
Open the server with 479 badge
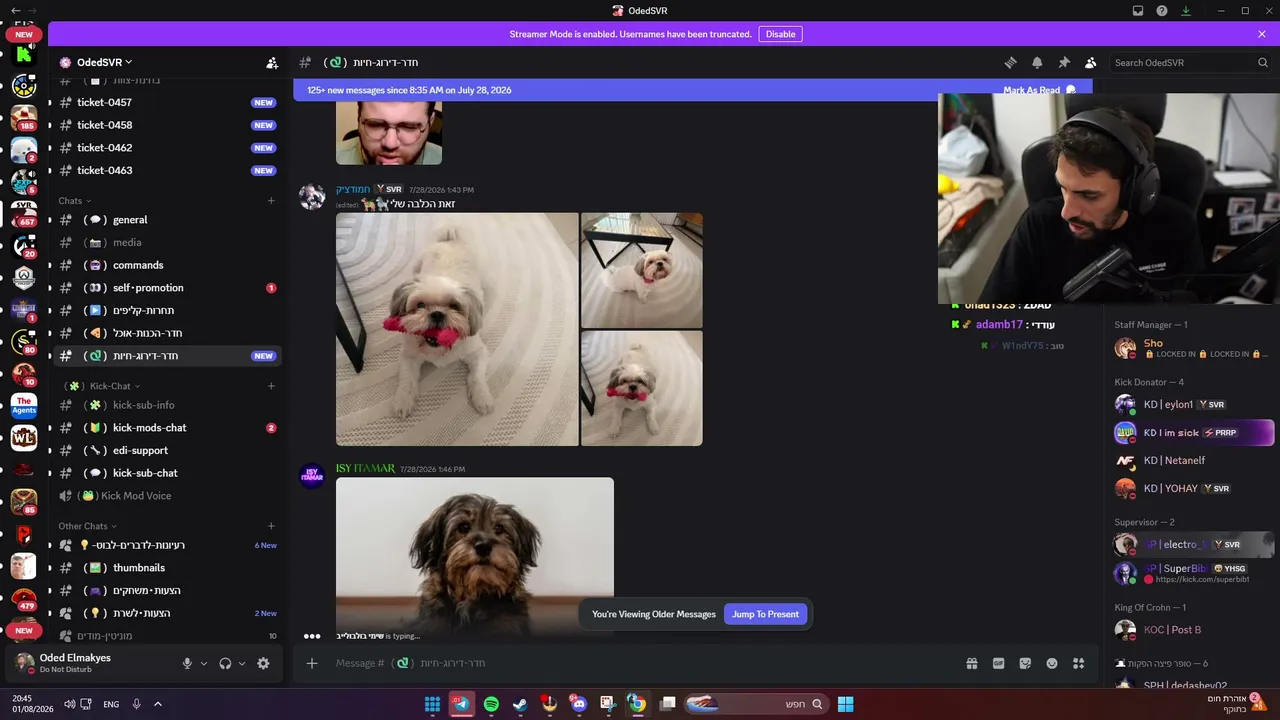coord(24,598)
